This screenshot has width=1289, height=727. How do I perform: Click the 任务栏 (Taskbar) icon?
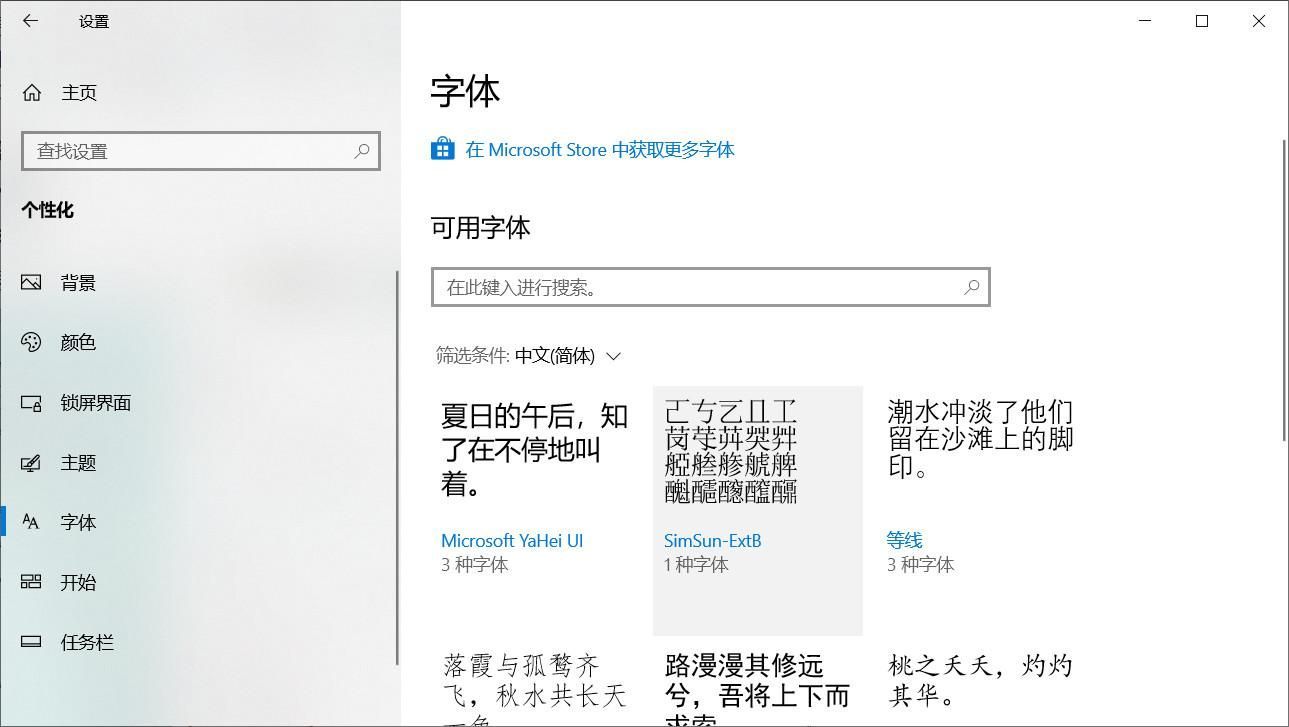click(33, 642)
